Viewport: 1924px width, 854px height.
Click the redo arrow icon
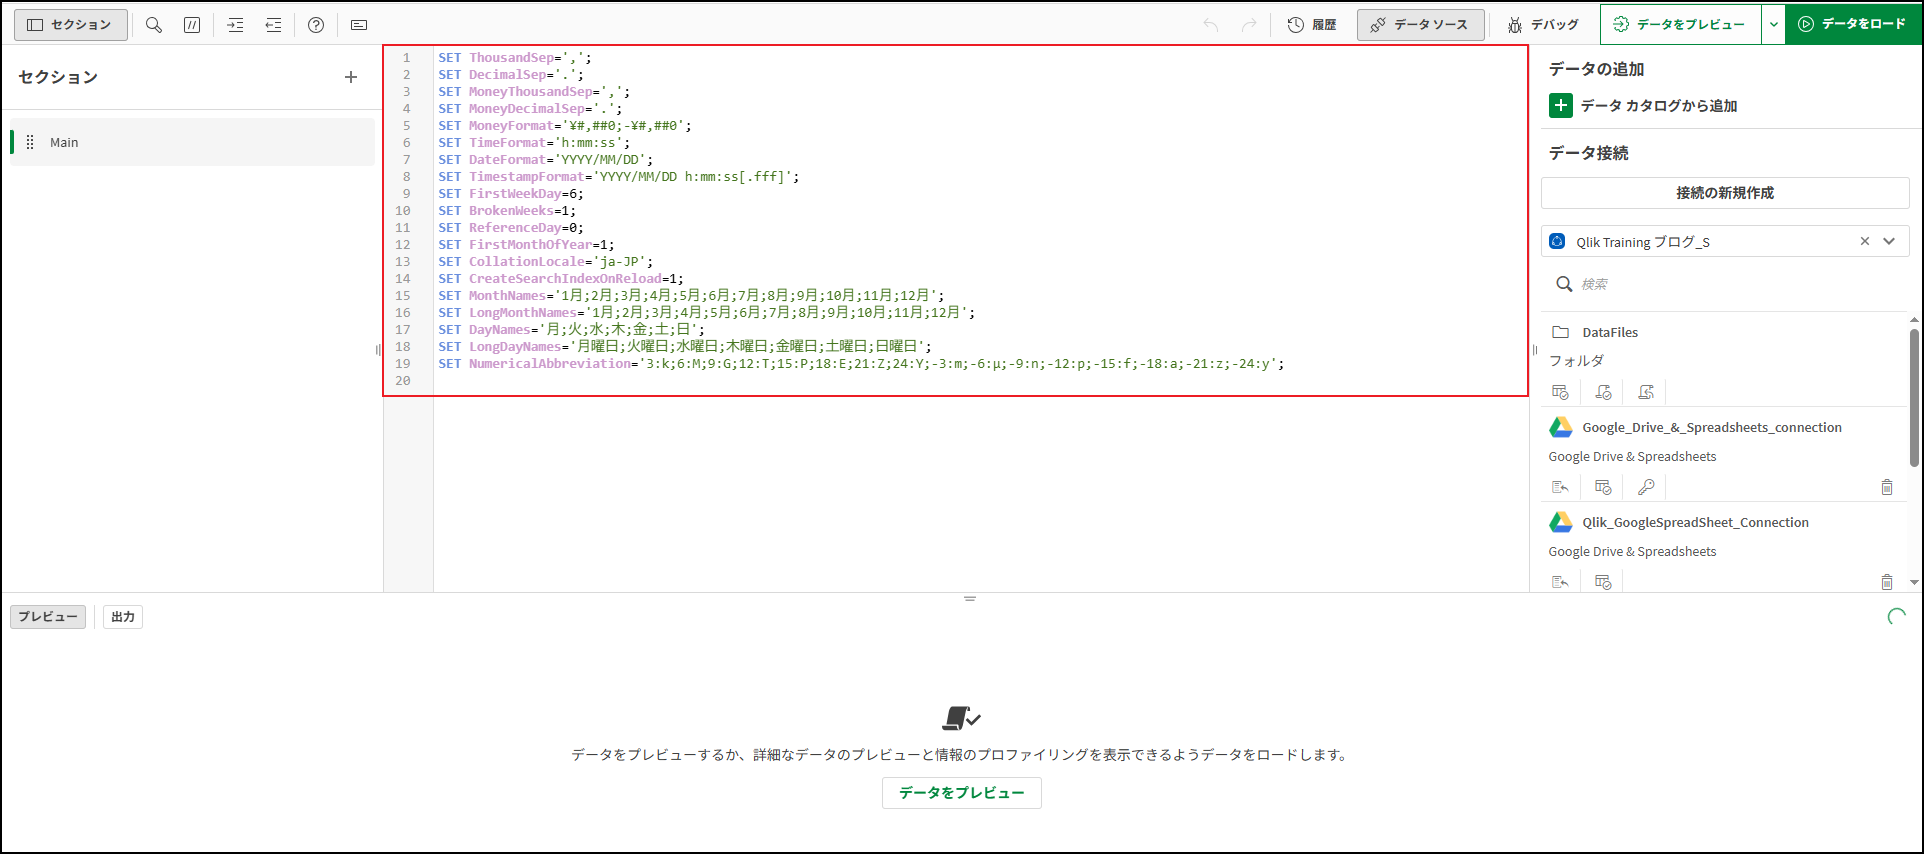1249,25
